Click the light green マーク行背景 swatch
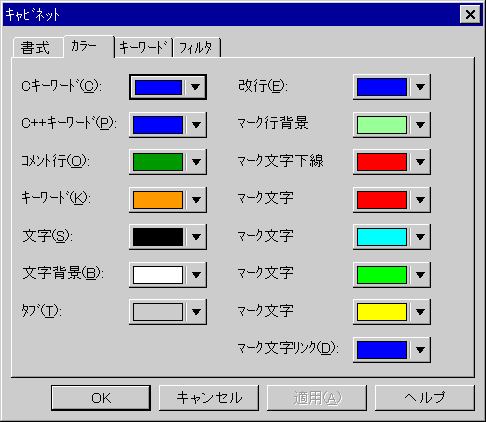 [x=382, y=125]
